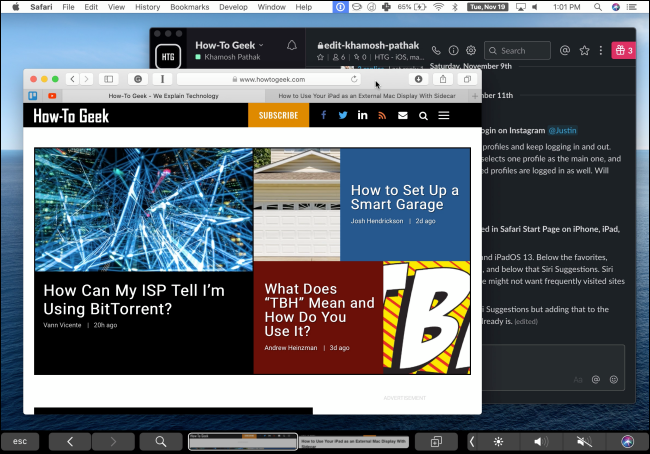Tap the Touch Bar brightness control

pyautogui.click(x=498, y=442)
